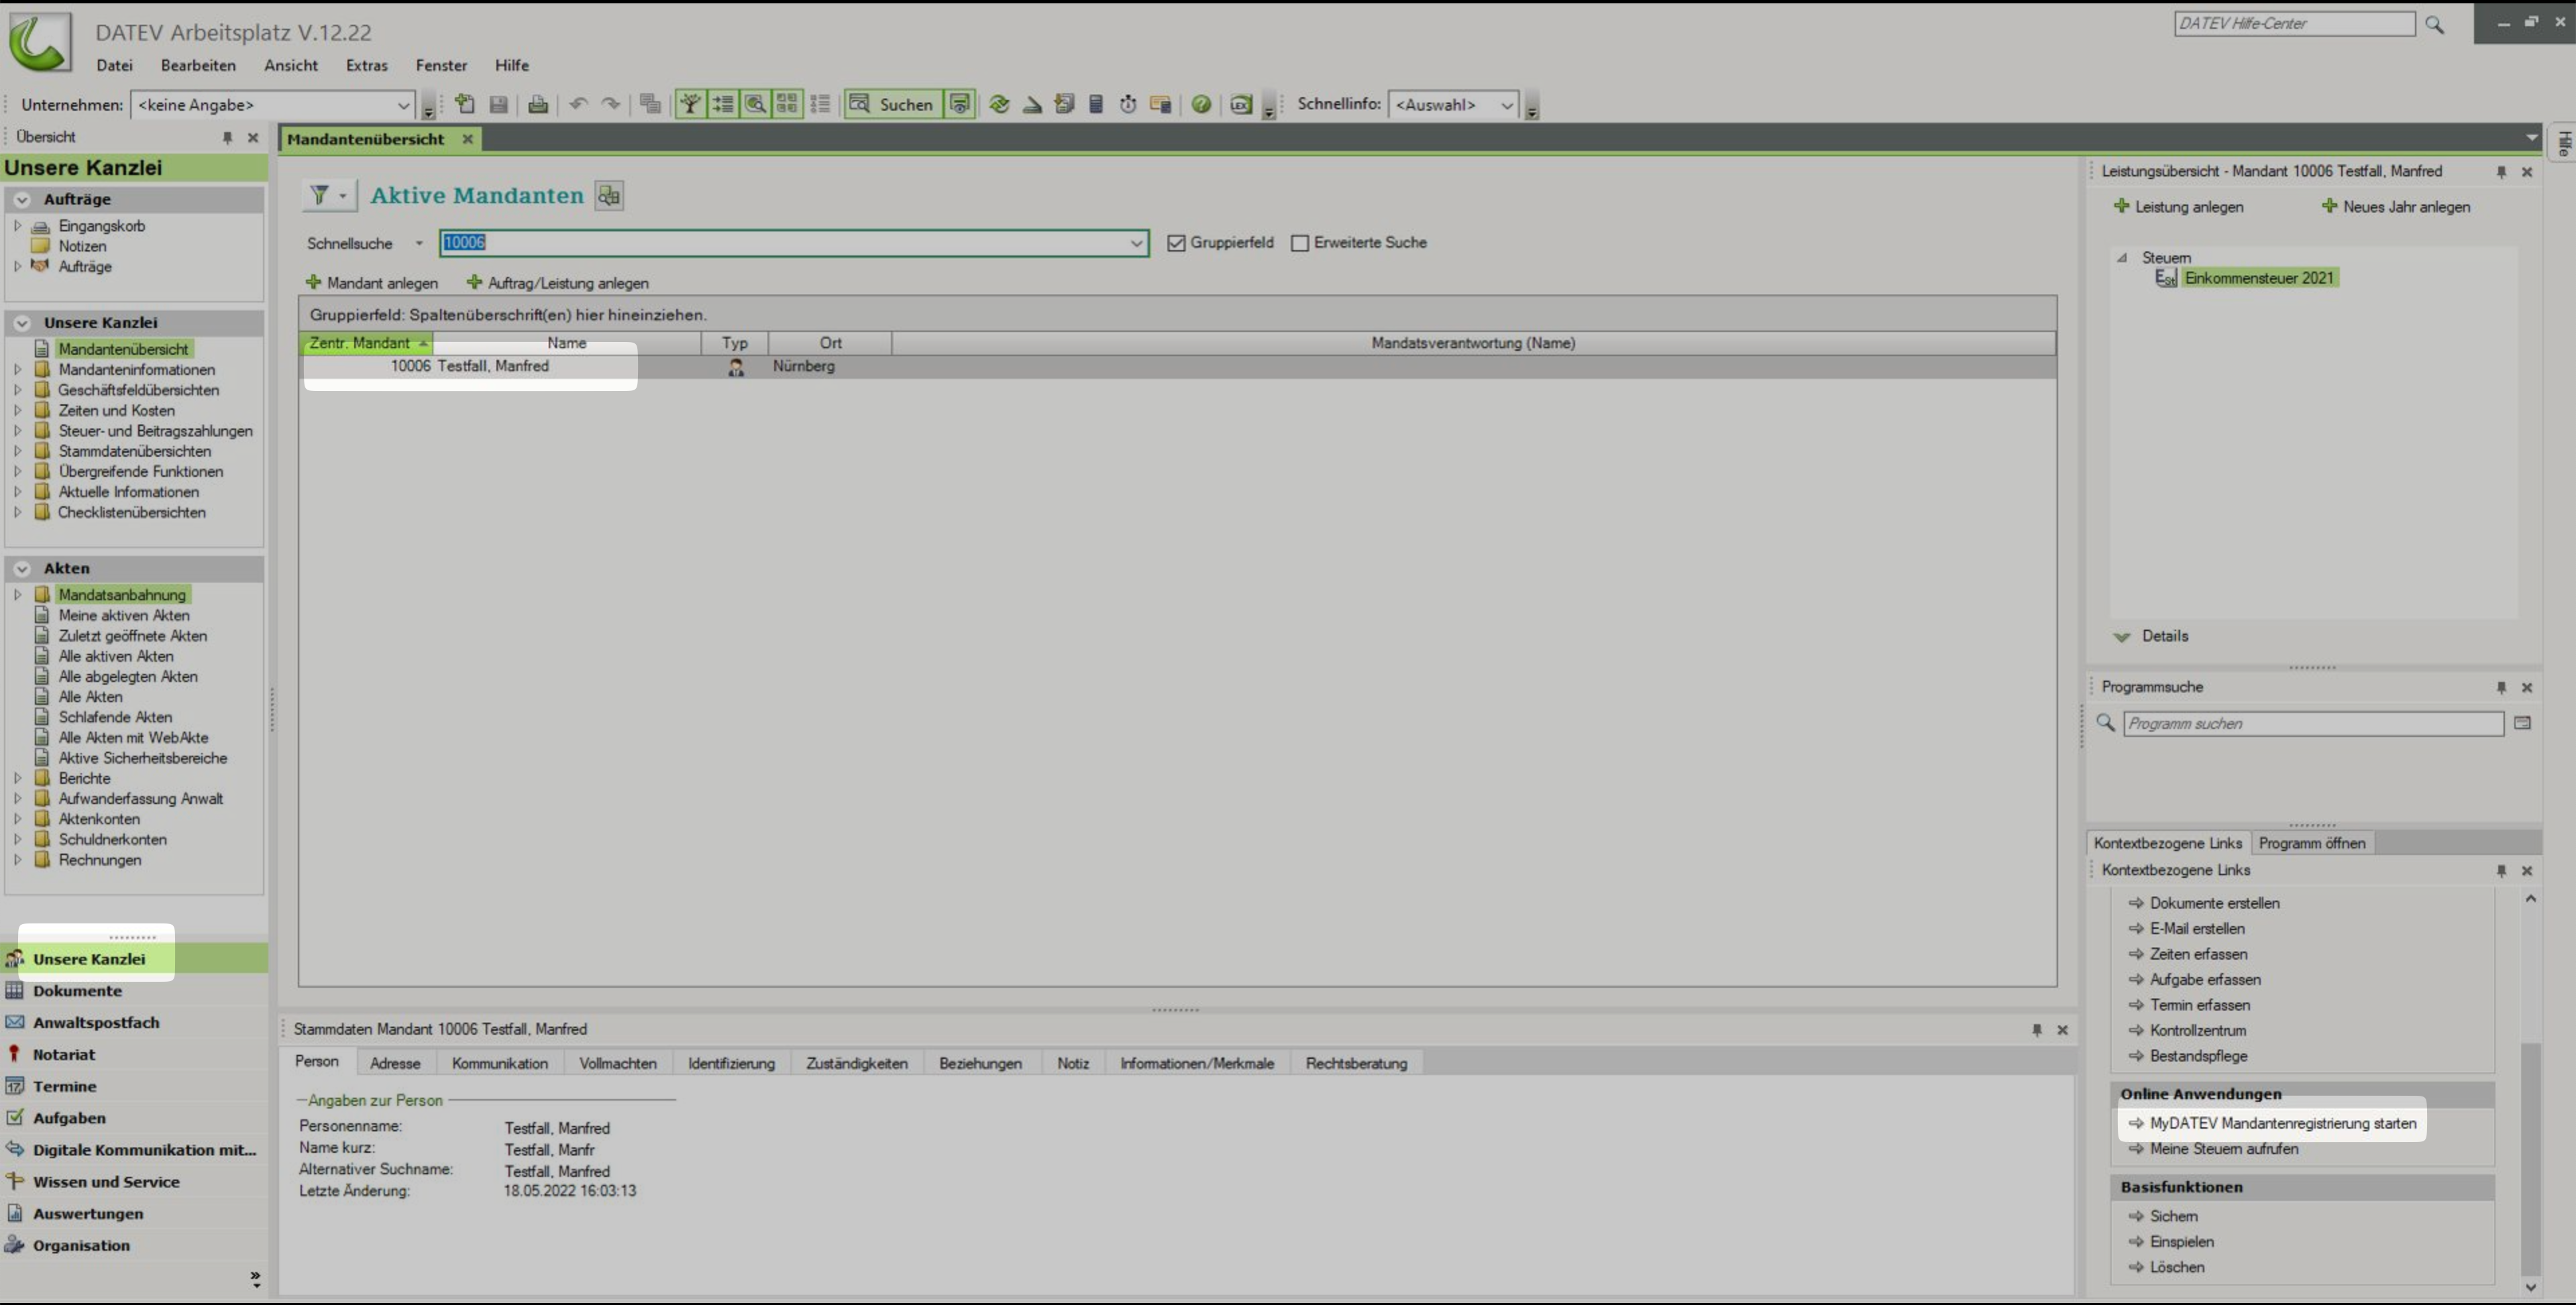The width and height of the screenshot is (2576, 1305).
Task: Click the stopwatch time-tracking toolbar icon
Action: point(1128,104)
